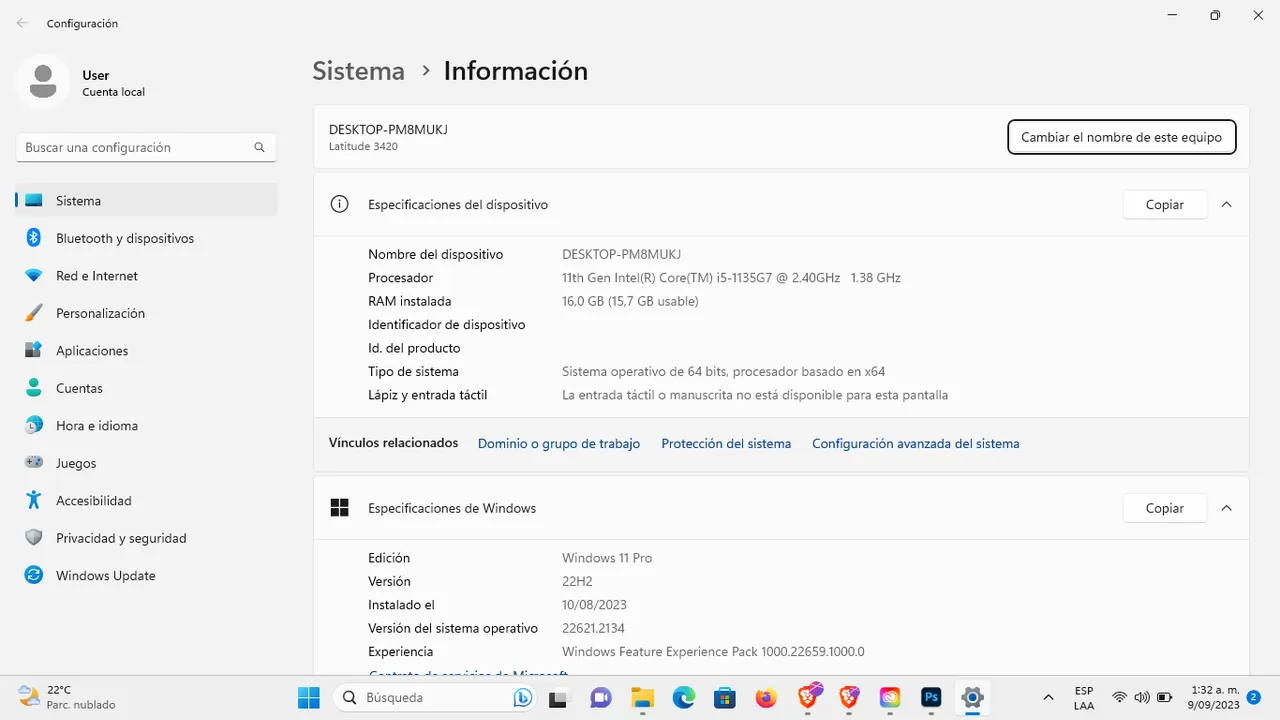Click the Lápiz y entrada táctil value
1280x720 pixels.
[x=755, y=395]
